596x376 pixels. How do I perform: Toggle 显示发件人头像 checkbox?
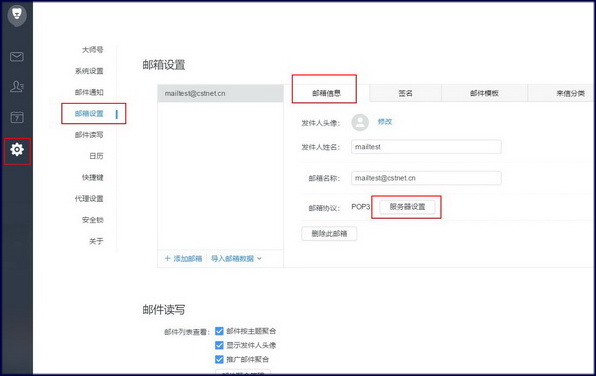(219, 345)
